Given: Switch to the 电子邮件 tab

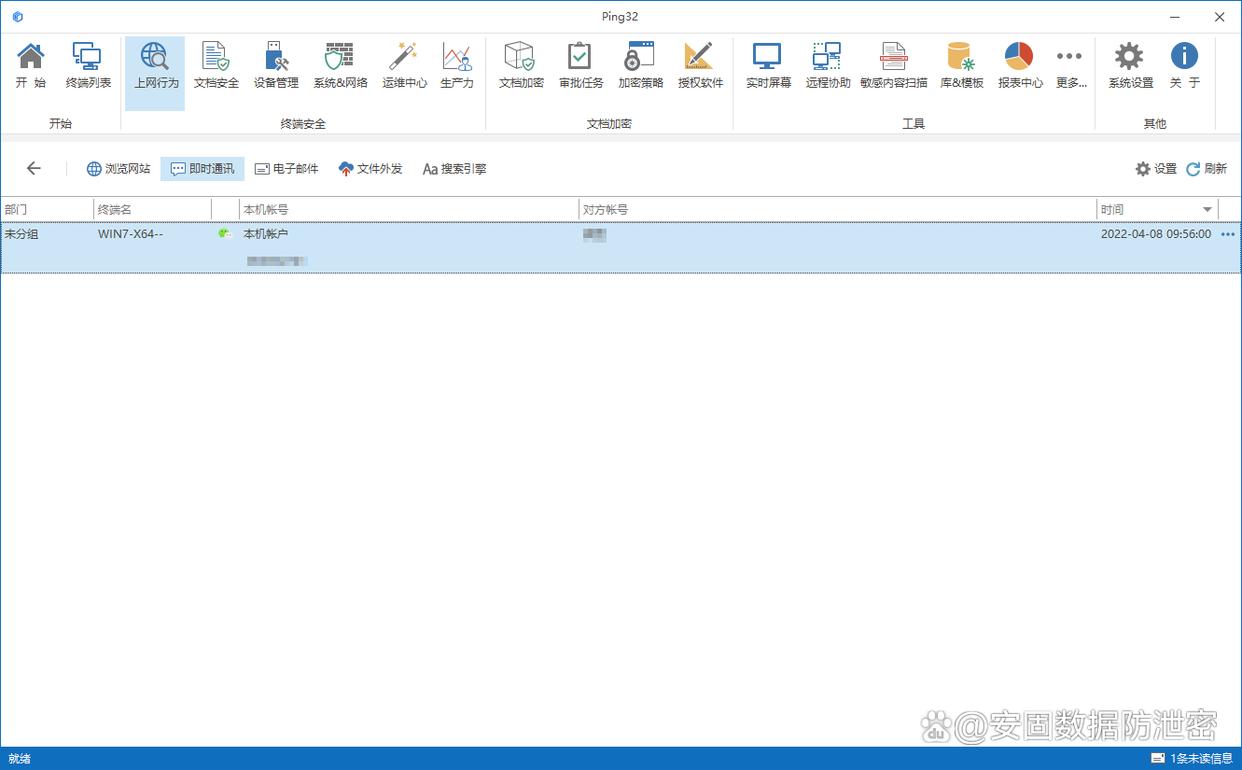Looking at the screenshot, I should pyautogui.click(x=286, y=169).
